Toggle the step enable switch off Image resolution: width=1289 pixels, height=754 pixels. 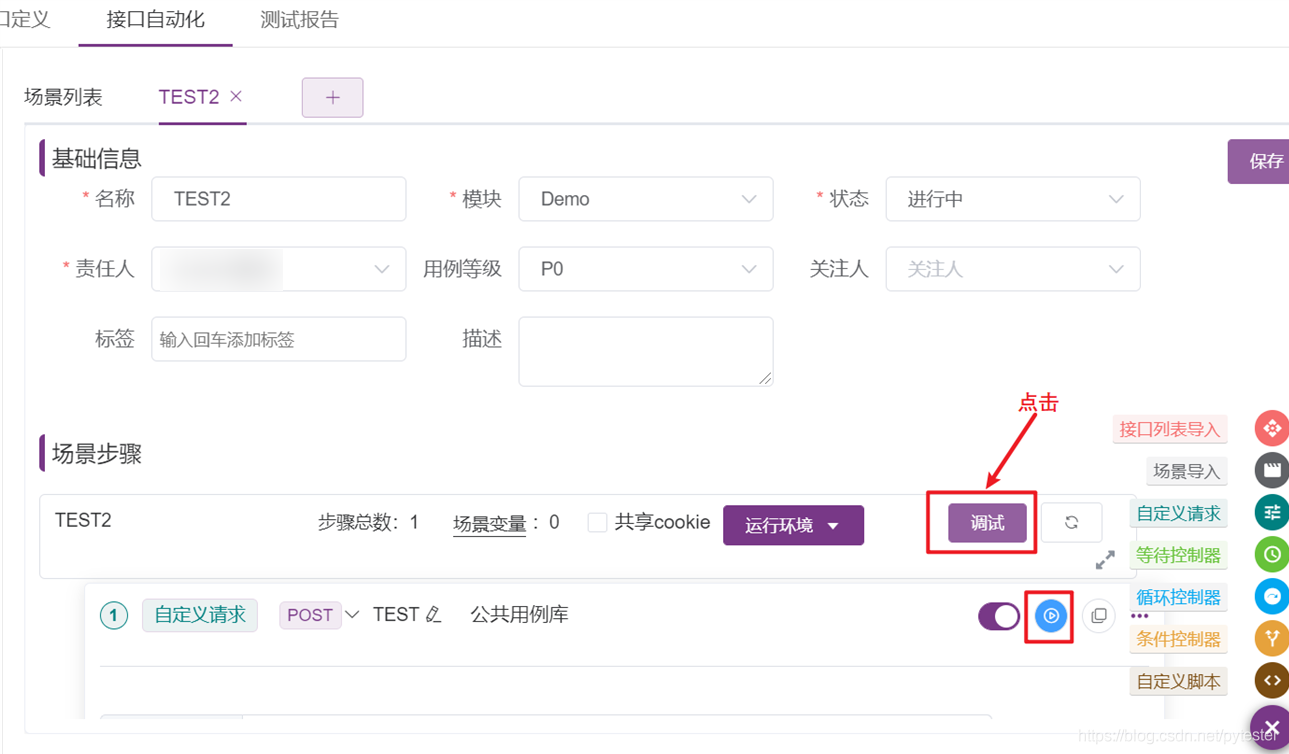(x=998, y=616)
